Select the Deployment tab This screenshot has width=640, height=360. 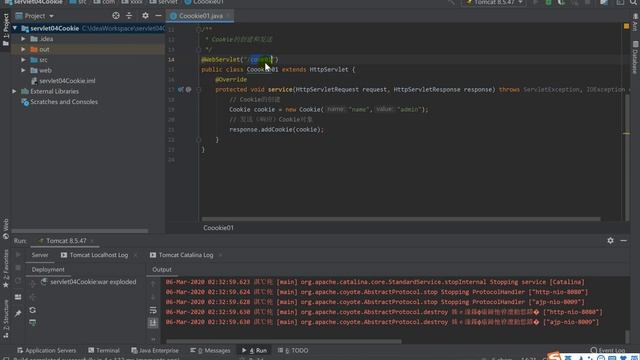pyautogui.click(x=48, y=270)
